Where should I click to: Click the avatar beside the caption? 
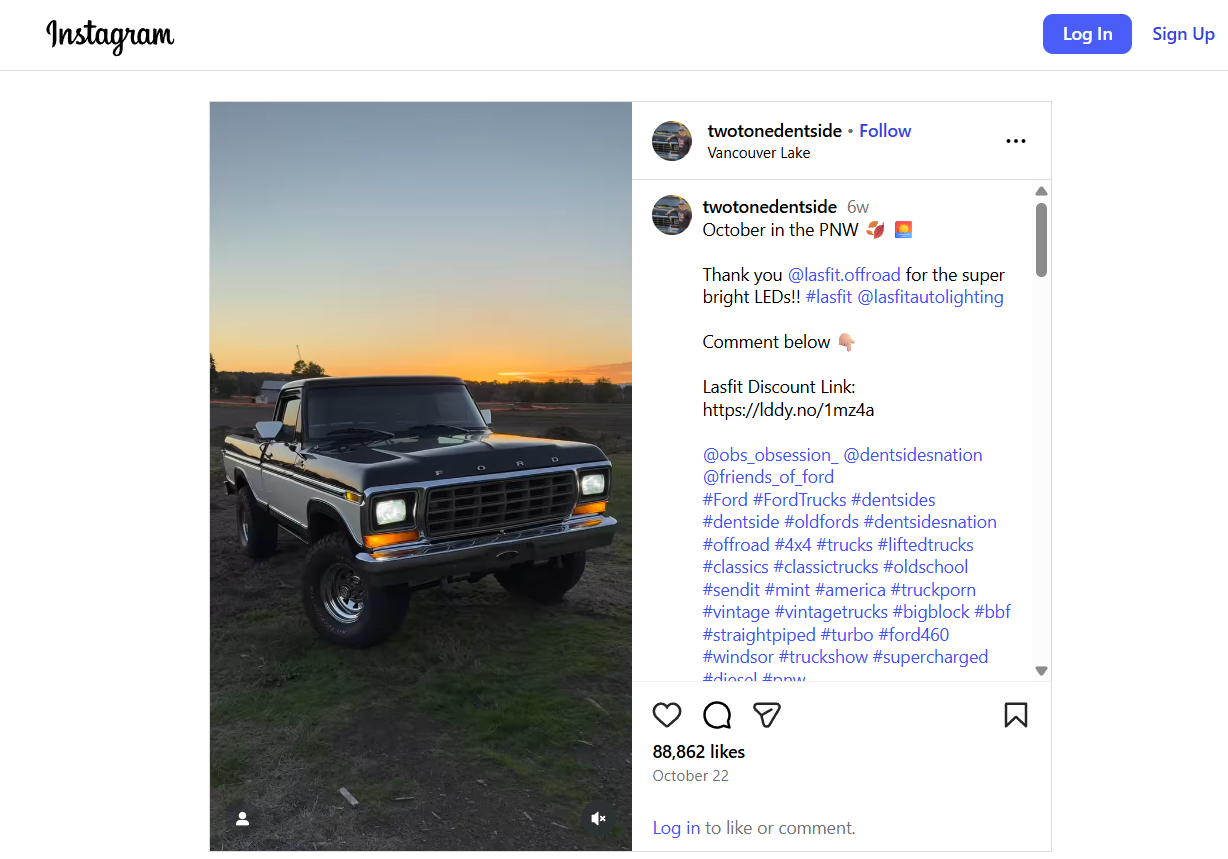coord(672,215)
